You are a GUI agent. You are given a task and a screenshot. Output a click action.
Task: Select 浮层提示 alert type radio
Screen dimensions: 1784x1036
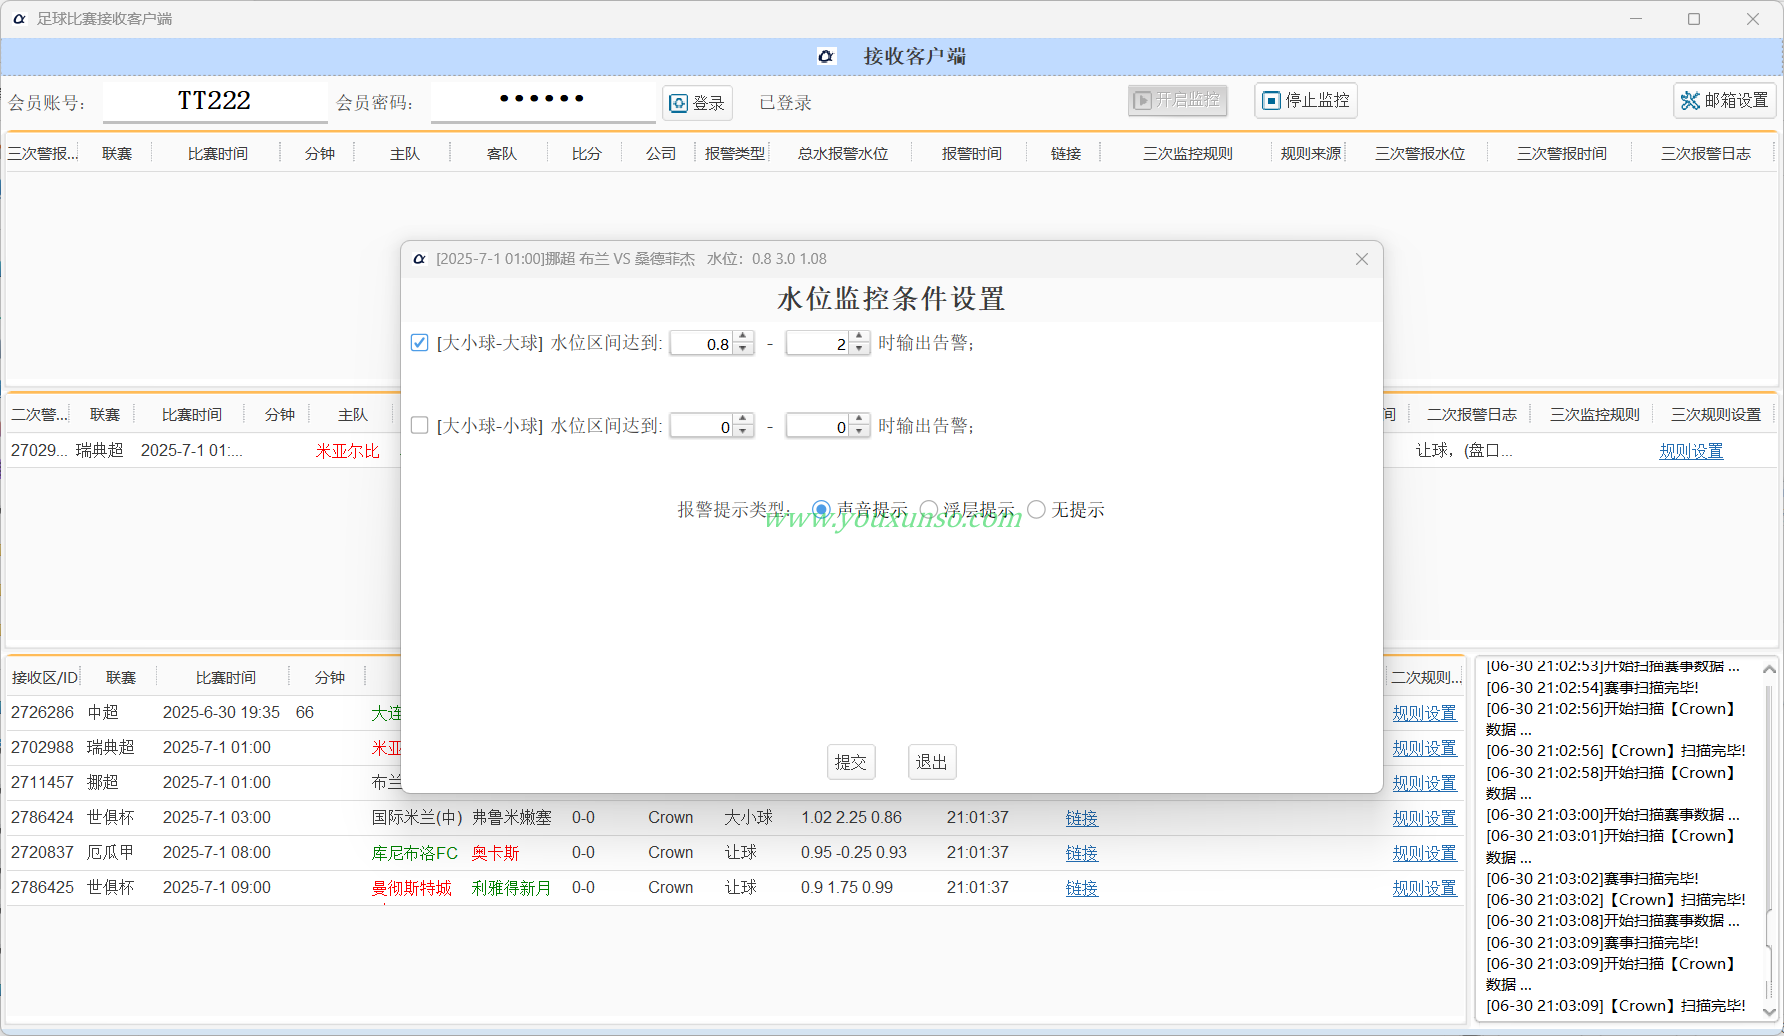point(929,510)
